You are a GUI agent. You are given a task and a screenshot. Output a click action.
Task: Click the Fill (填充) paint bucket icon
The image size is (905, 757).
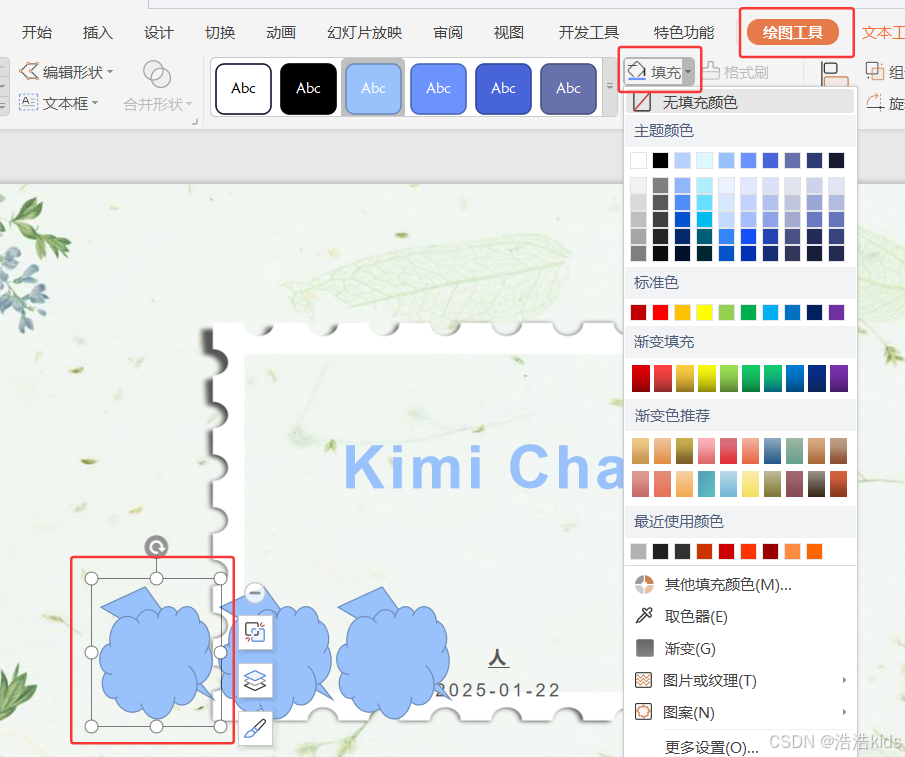[636, 72]
